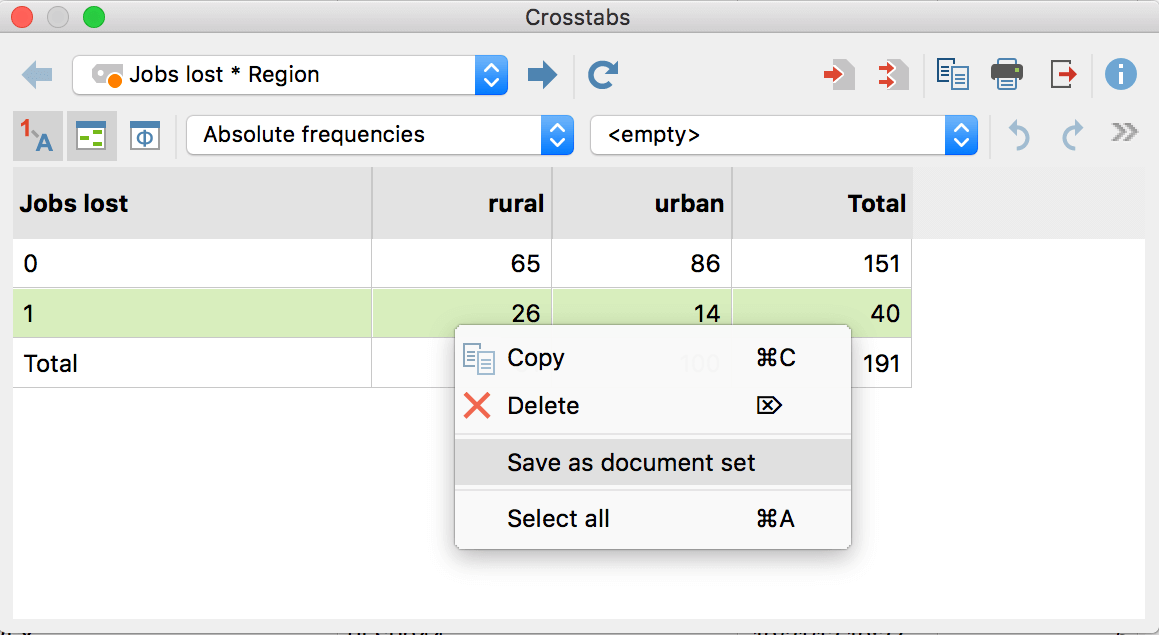
Task: Click cell value 65
Action: pos(526,264)
